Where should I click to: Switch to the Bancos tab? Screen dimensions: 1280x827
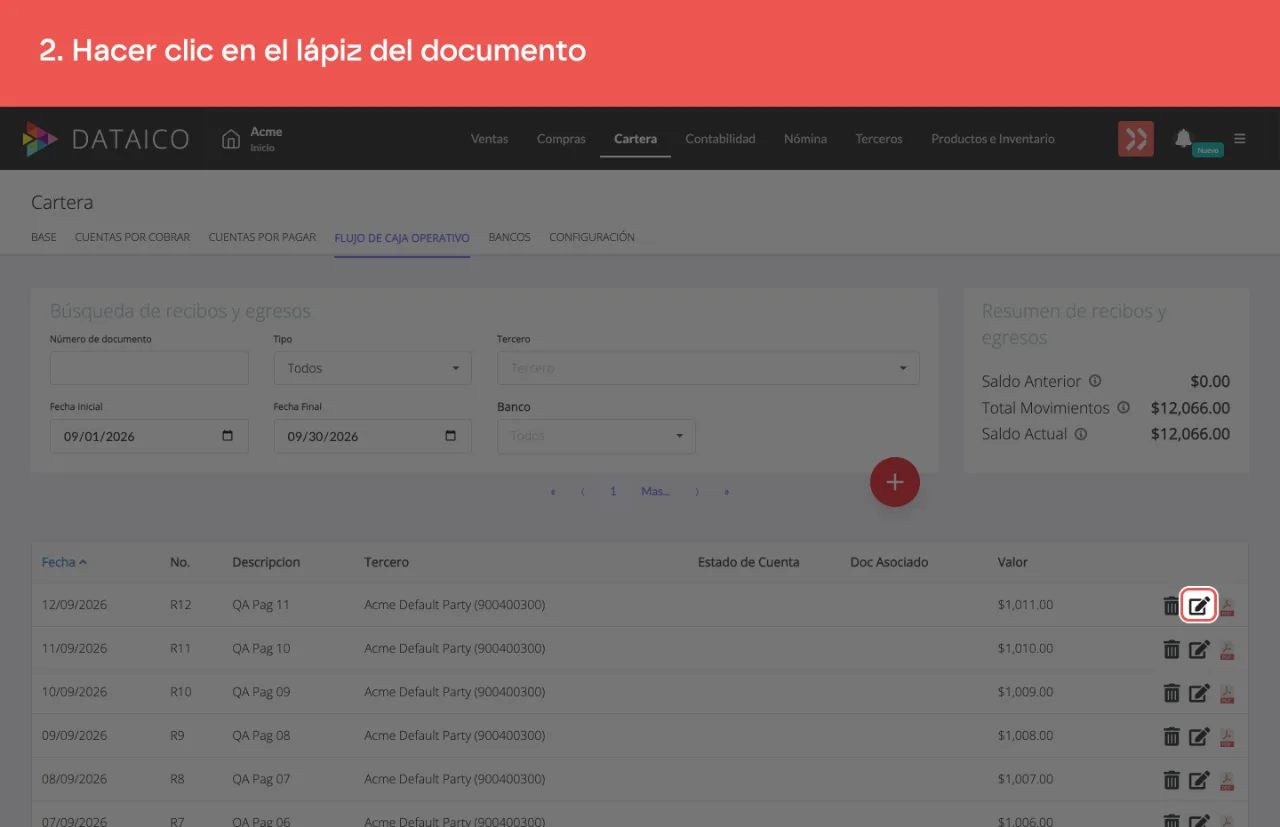[509, 237]
